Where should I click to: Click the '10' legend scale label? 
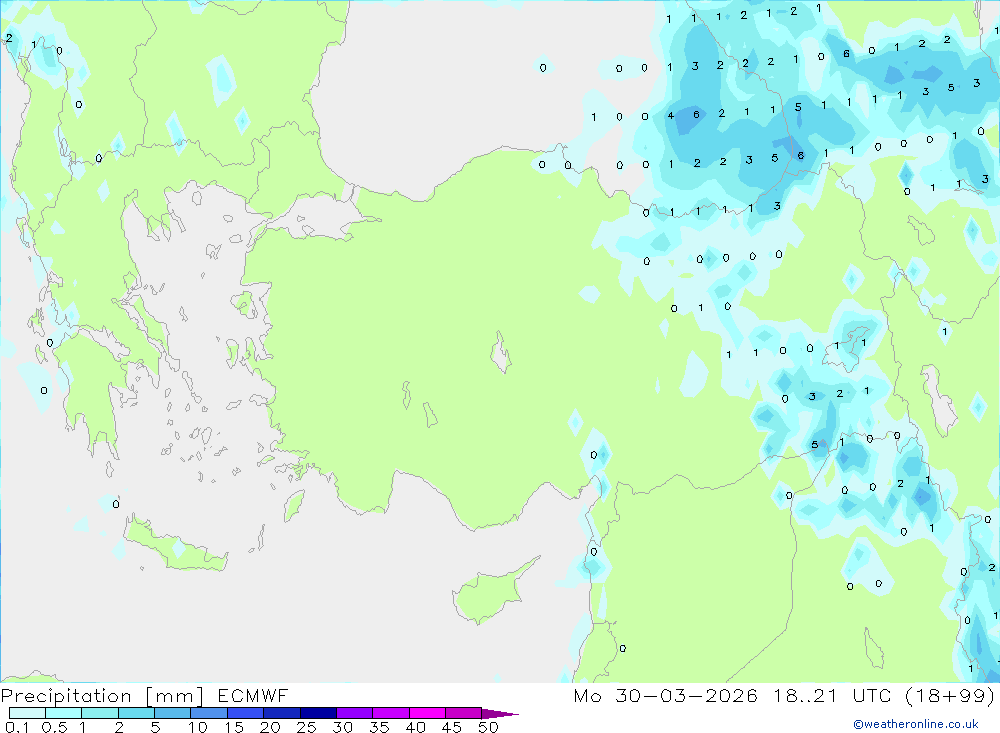point(198,727)
